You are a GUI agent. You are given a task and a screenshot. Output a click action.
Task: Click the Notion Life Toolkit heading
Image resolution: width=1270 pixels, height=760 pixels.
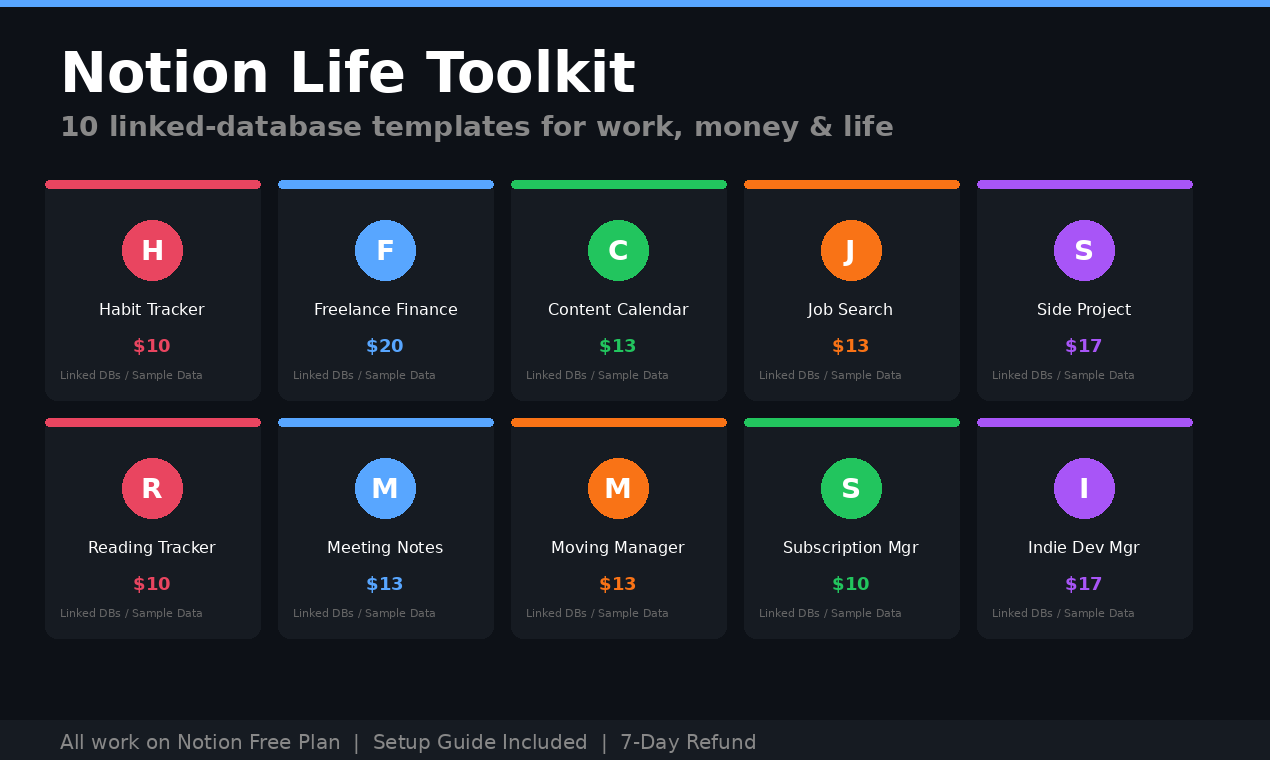(348, 72)
